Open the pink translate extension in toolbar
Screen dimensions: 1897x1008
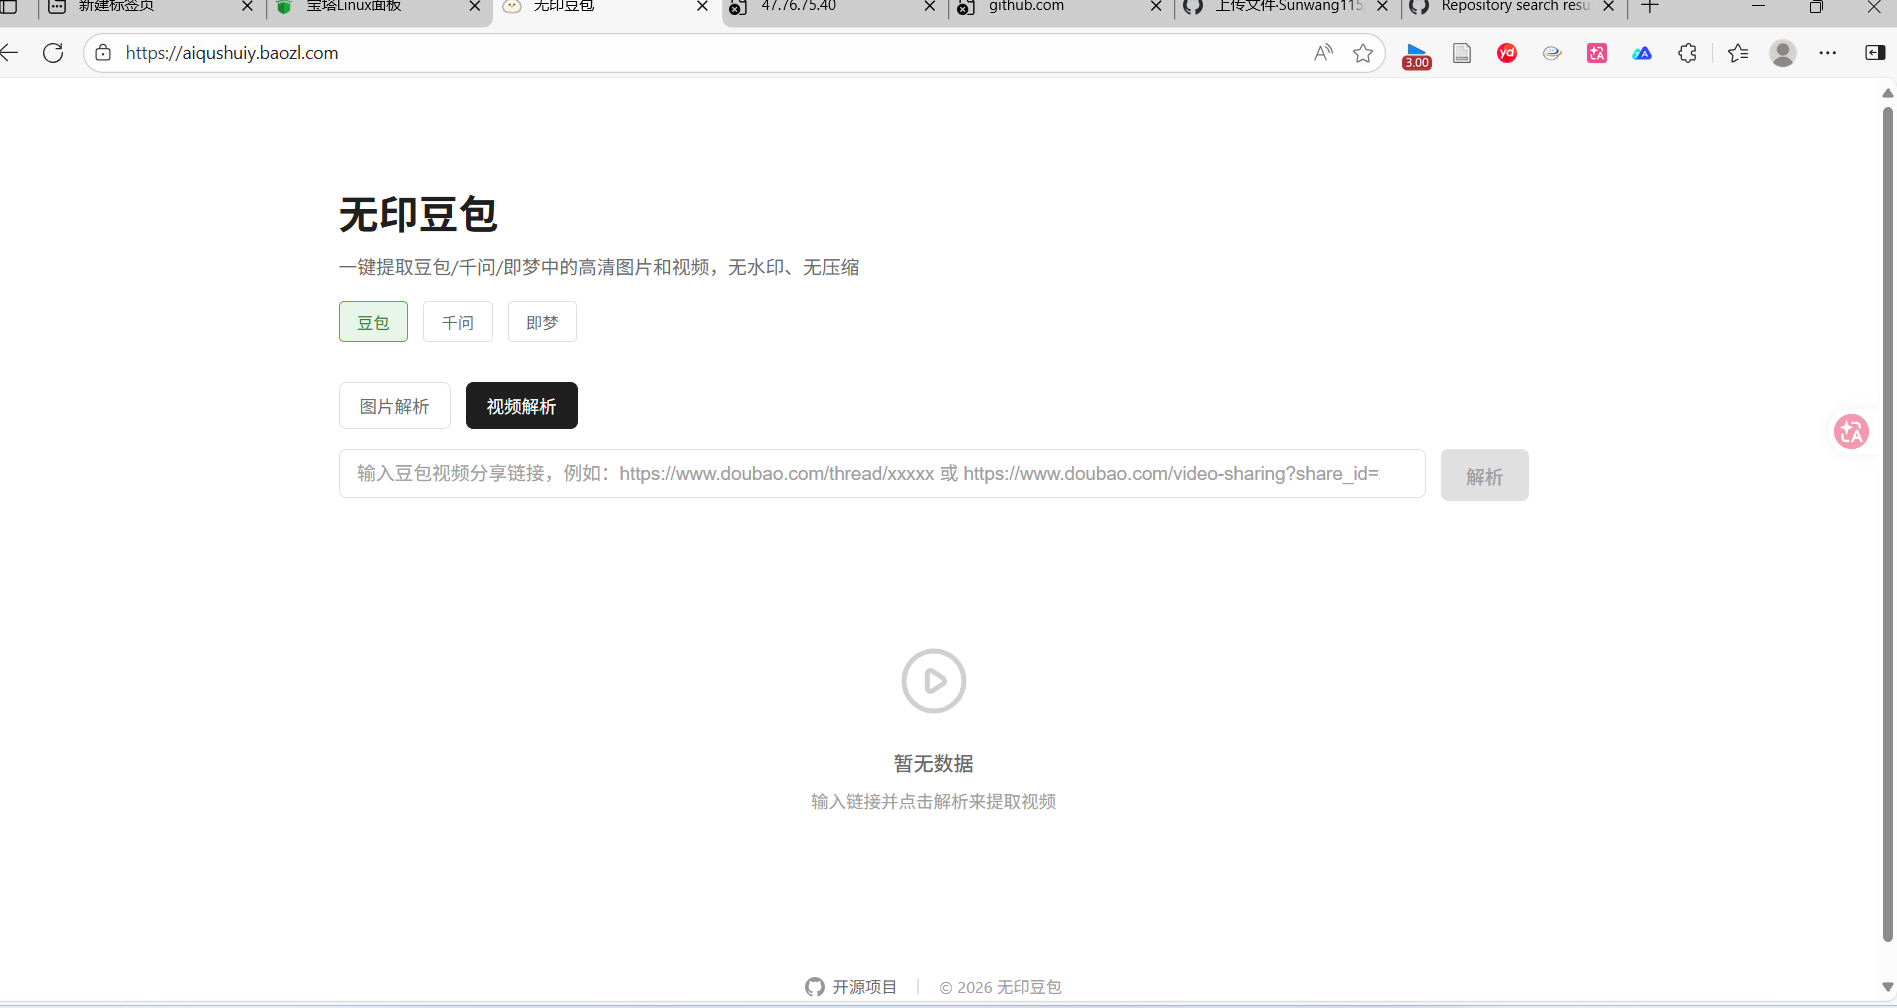1597,53
